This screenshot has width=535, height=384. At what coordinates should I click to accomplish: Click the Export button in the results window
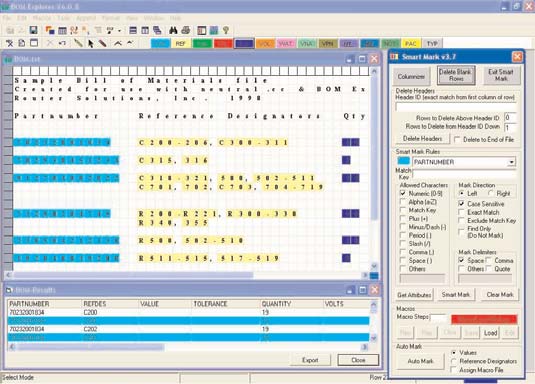point(310,360)
